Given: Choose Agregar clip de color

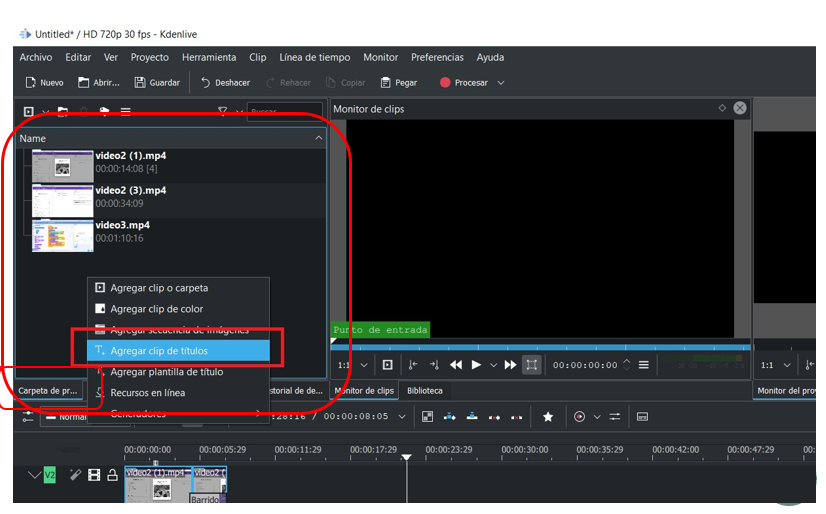Looking at the screenshot, I should pyautogui.click(x=179, y=309).
